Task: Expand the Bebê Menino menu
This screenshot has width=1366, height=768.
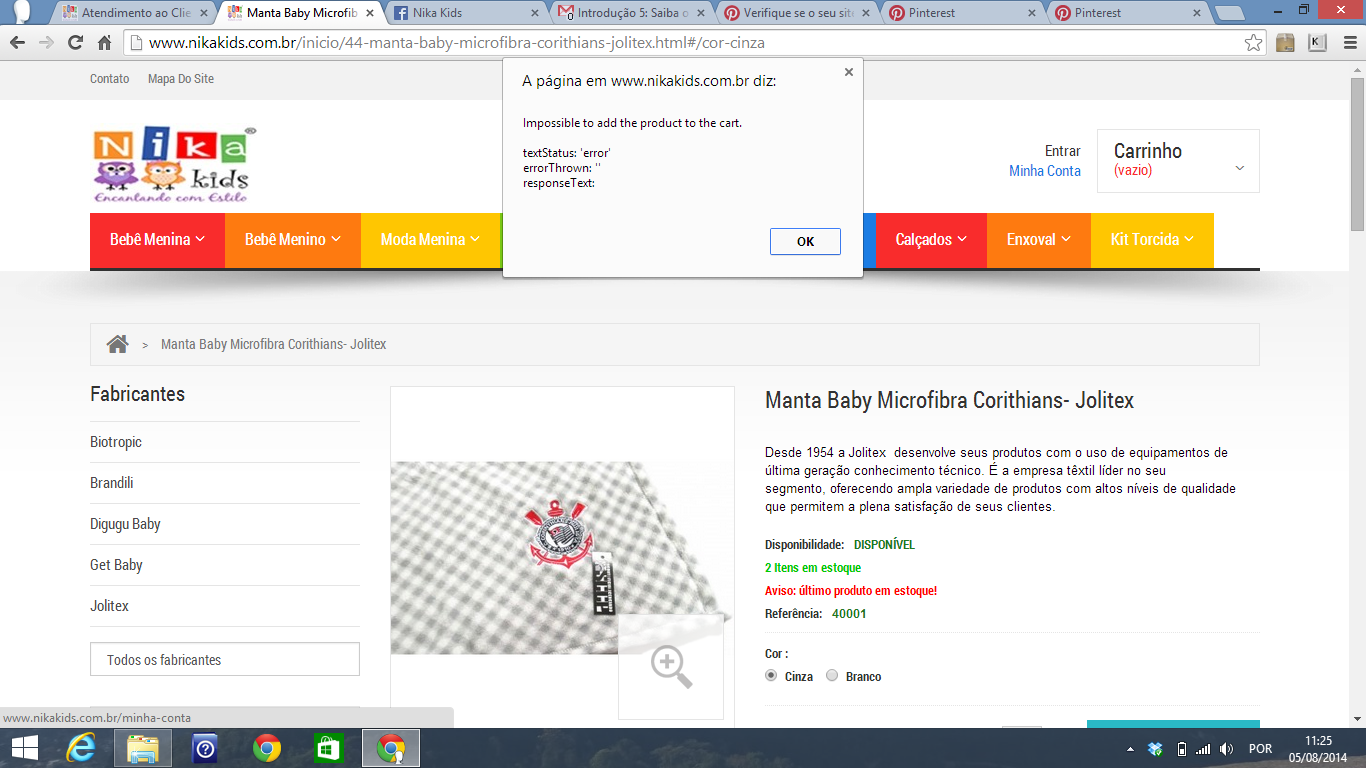Action: pos(293,240)
